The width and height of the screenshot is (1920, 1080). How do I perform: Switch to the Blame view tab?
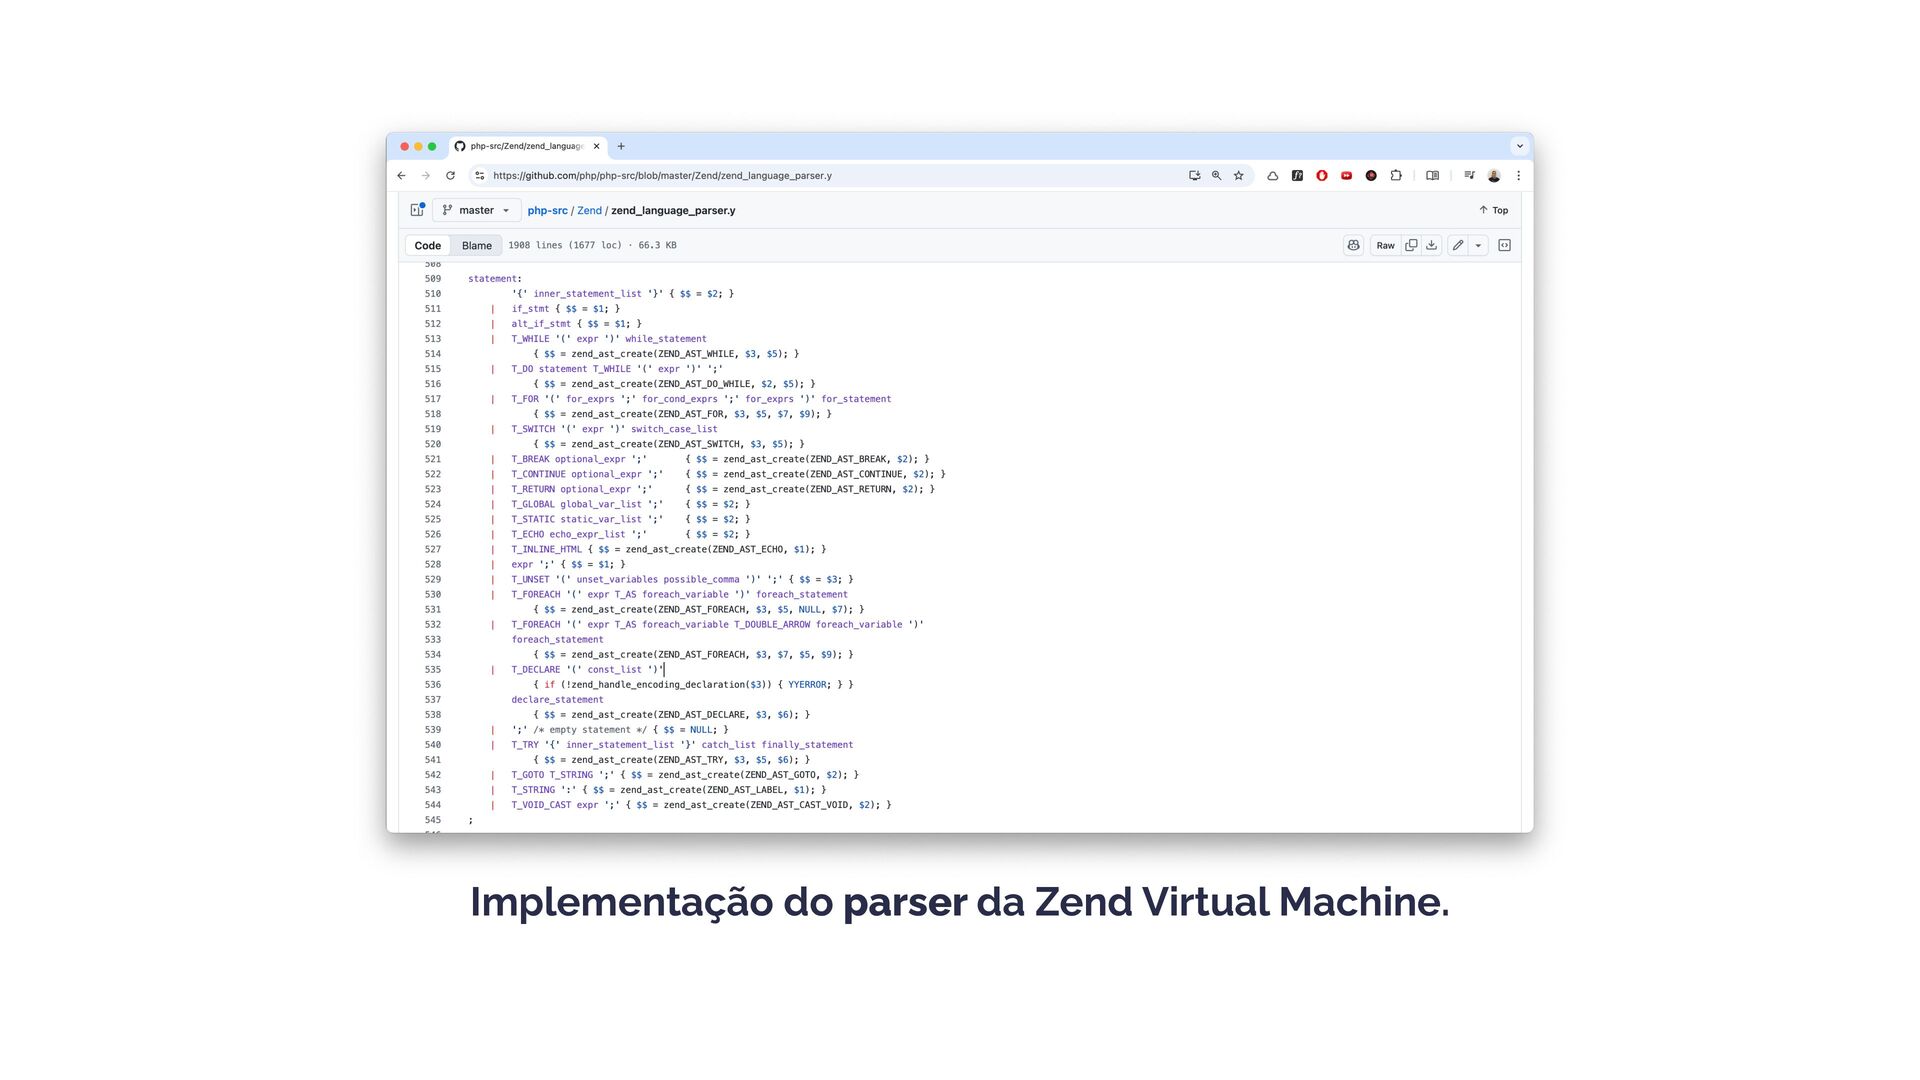coord(476,245)
